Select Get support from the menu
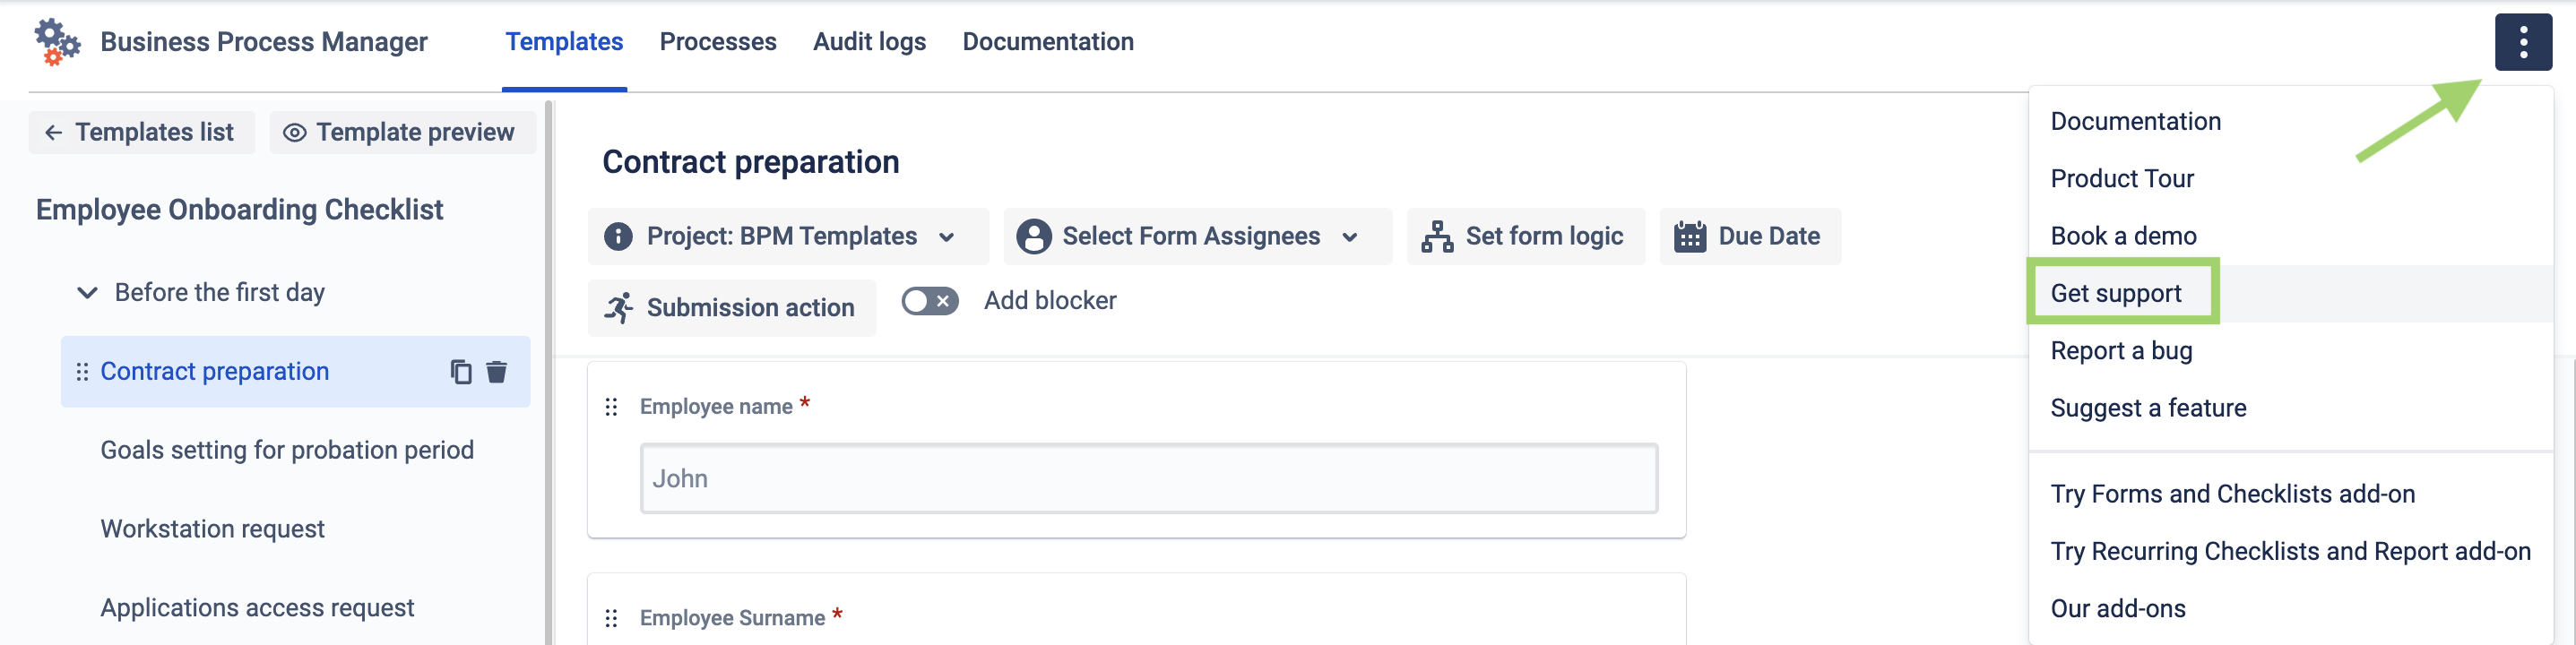This screenshot has width=2576, height=645. (x=2115, y=293)
